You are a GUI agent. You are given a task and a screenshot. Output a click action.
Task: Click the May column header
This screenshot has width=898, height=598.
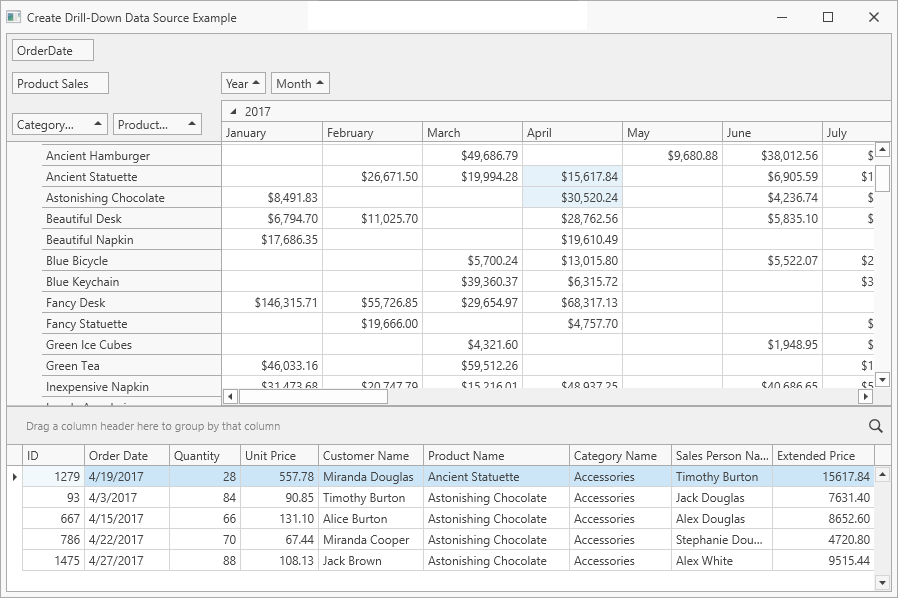672,132
